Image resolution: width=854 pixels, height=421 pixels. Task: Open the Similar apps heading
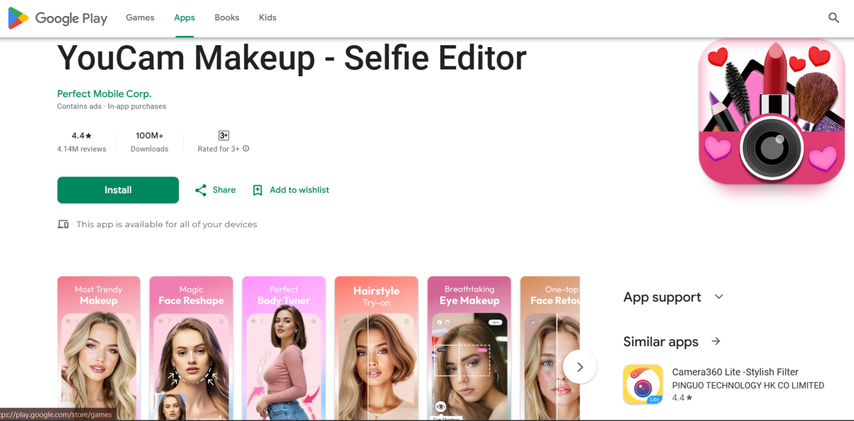pos(661,341)
